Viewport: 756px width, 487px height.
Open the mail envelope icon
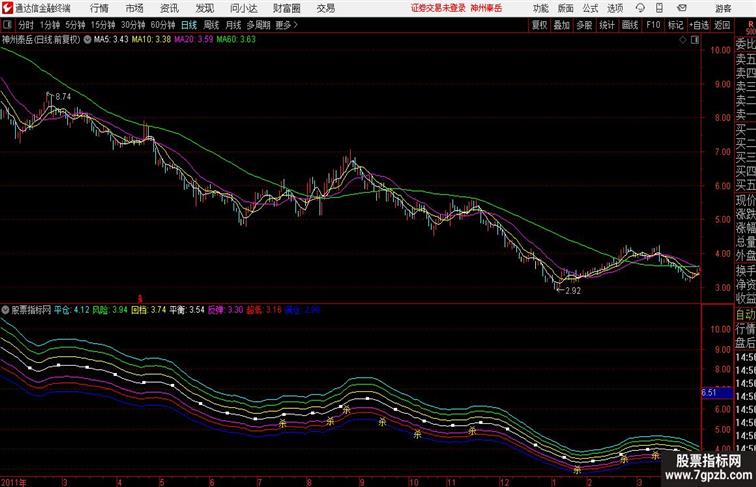pos(682,8)
